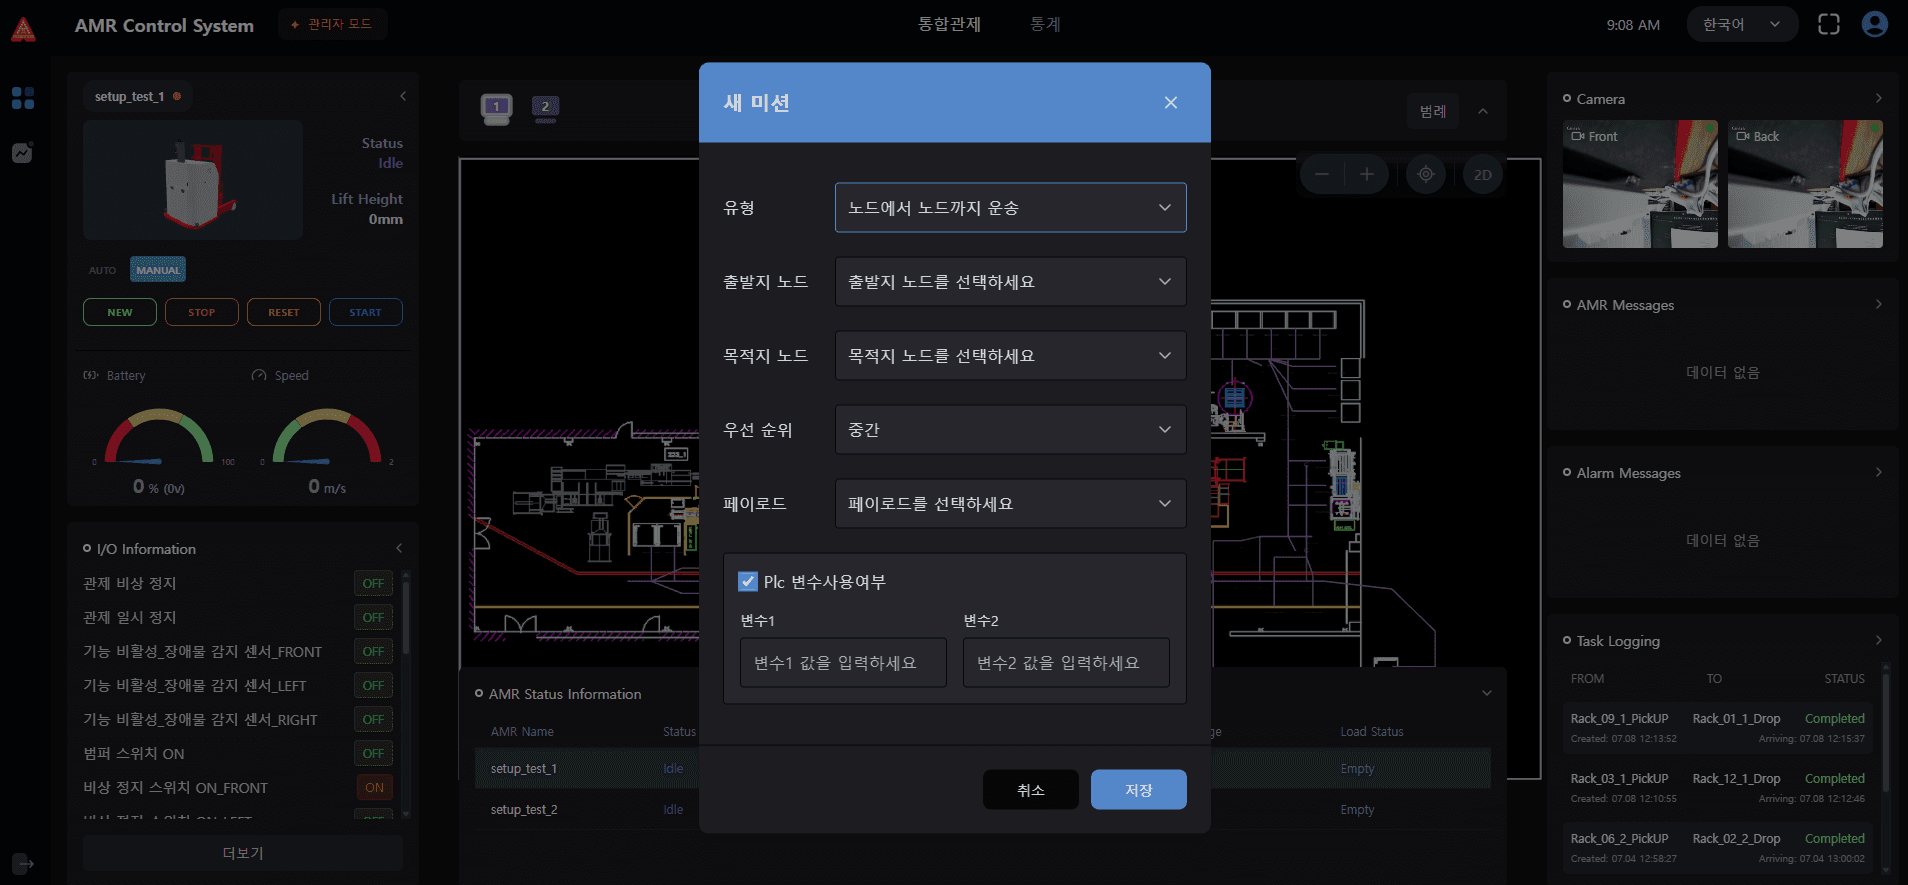This screenshot has width=1908, height=885.
Task: Toggle 관제 비상 정지 OFF switch
Action: 373,583
